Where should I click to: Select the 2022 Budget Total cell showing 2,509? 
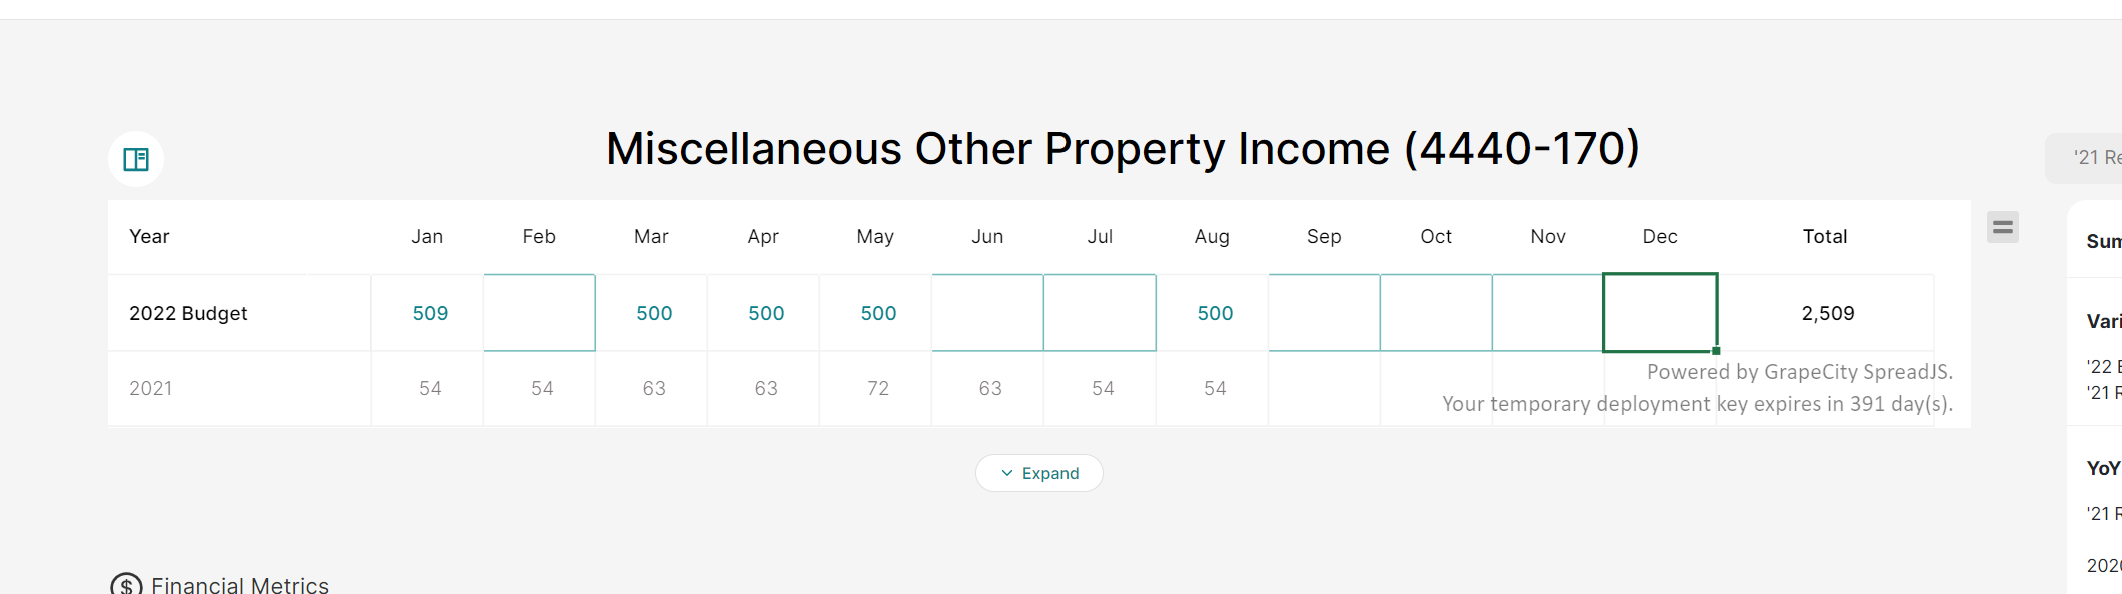click(1826, 313)
